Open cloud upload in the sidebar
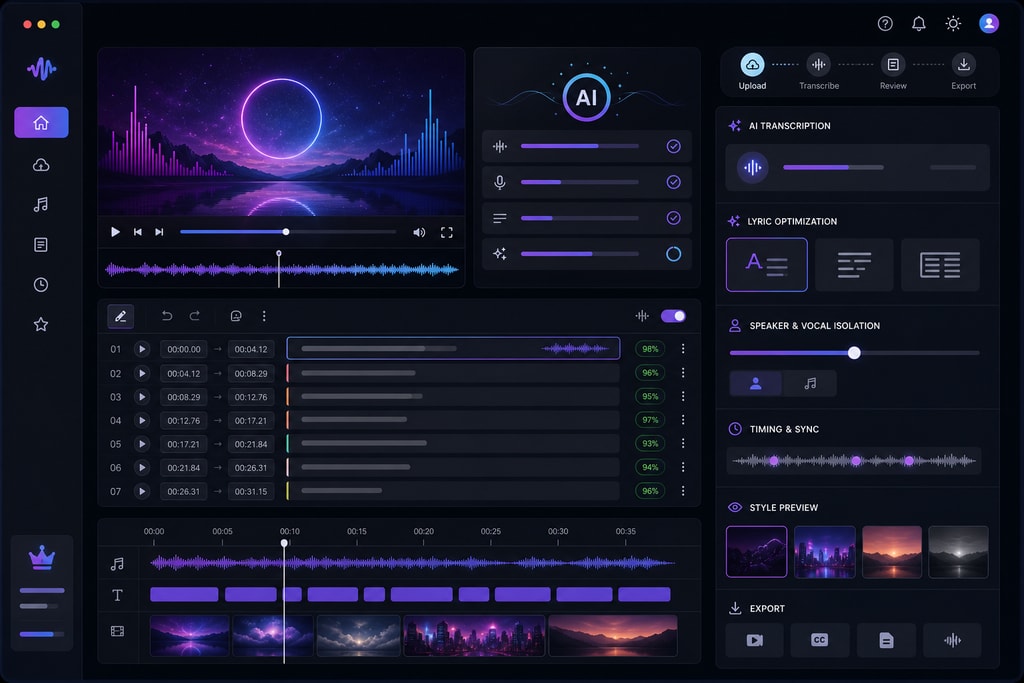The image size is (1024, 683). click(41, 165)
